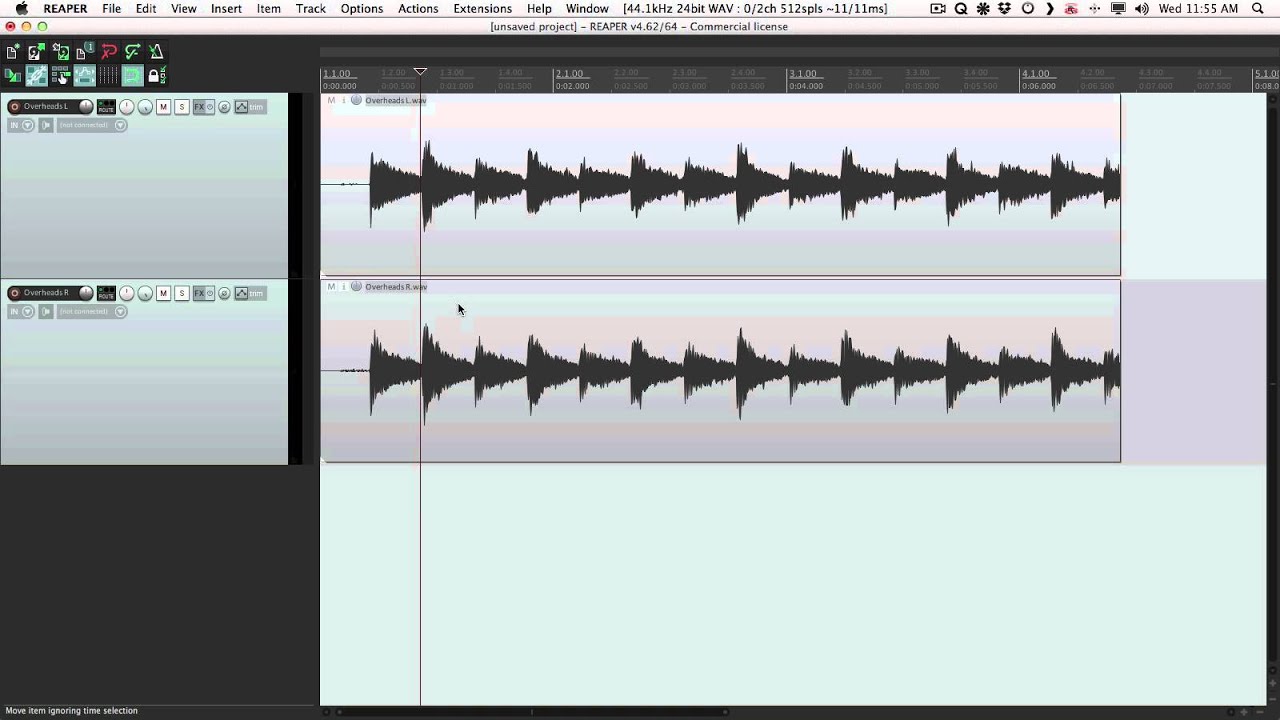Click the ruler at measure 4.1.00
Image resolution: width=1280 pixels, height=720 pixels.
point(1036,74)
